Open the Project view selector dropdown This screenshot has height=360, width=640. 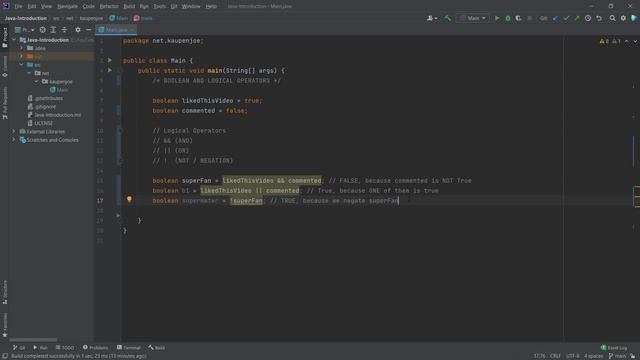coord(24,30)
